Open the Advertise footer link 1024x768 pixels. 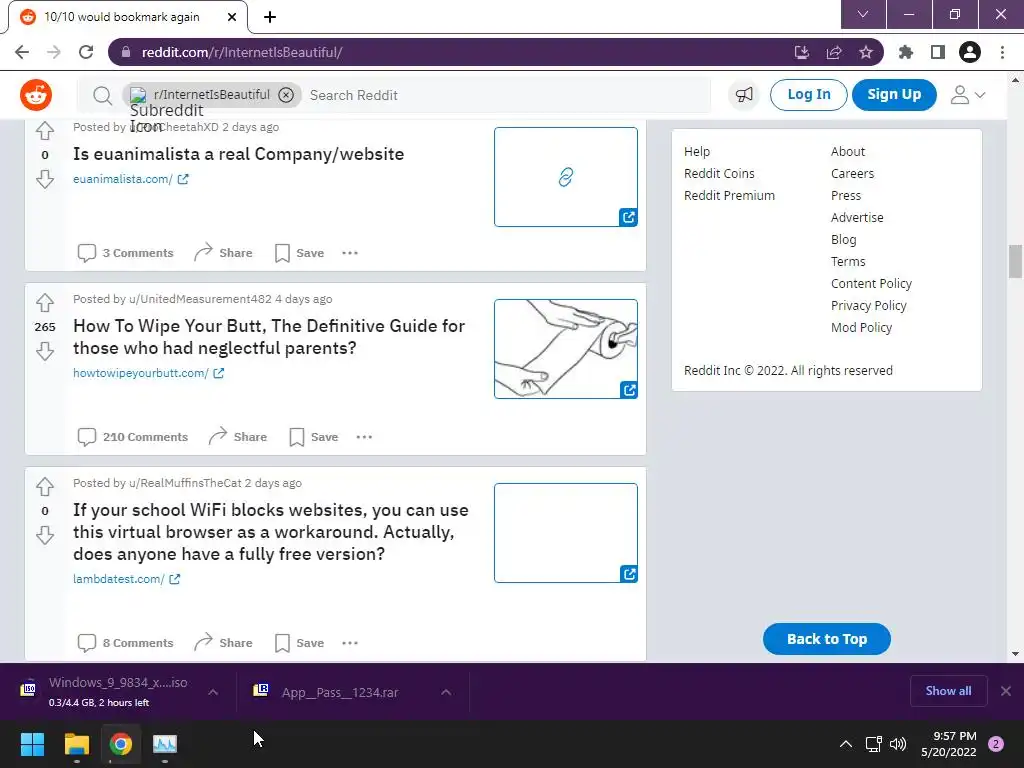point(857,217)
